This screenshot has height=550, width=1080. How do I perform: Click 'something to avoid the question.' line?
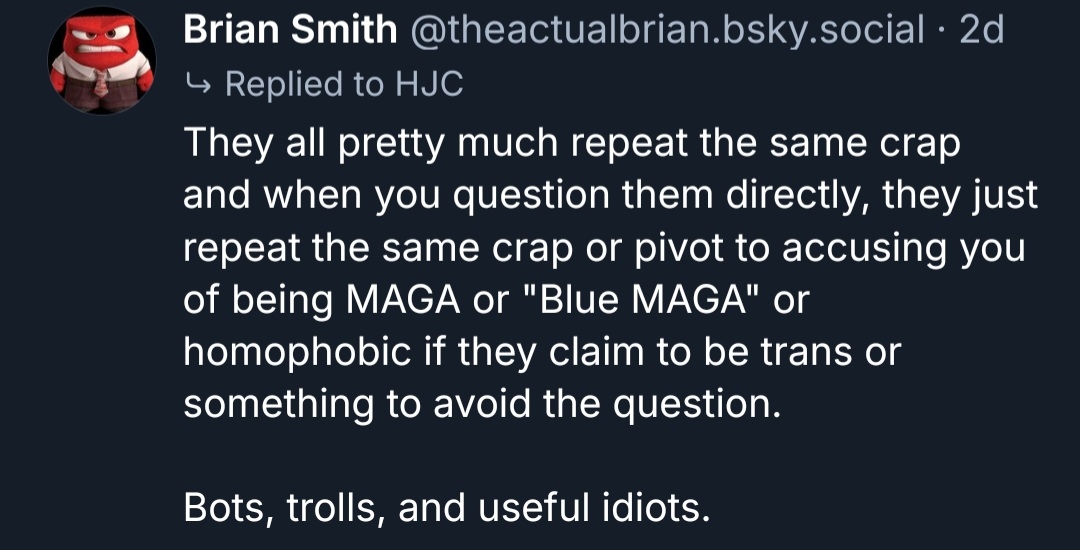tap(480, 403)
